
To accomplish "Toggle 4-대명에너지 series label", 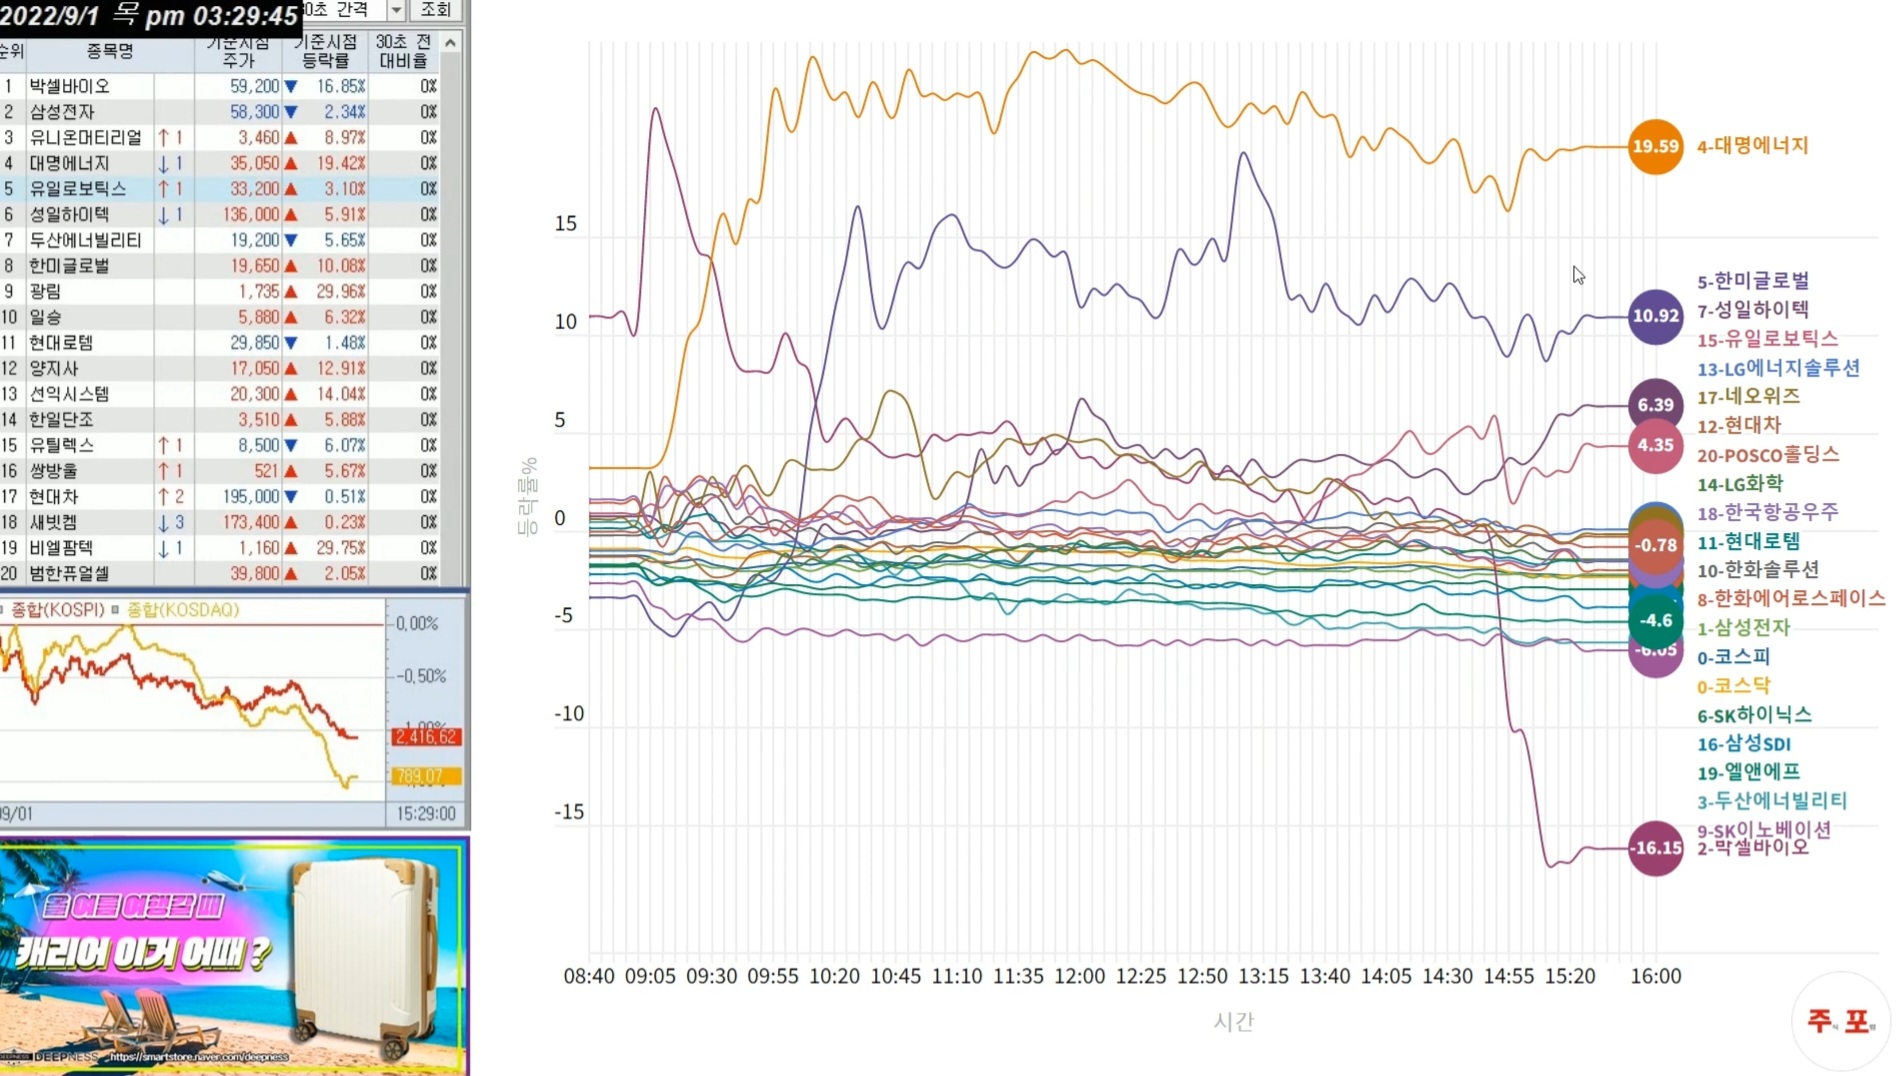I will tap(1752, 146).
